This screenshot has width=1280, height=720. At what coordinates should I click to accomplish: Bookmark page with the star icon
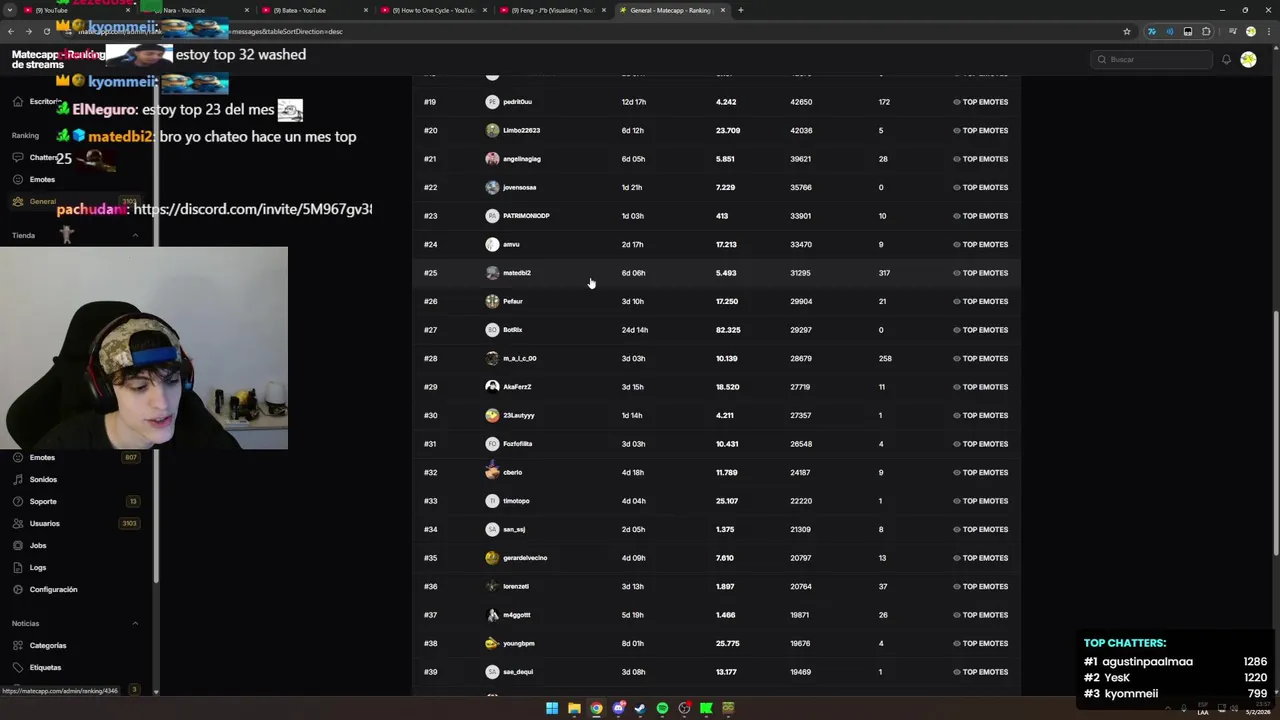[1127, 31]
